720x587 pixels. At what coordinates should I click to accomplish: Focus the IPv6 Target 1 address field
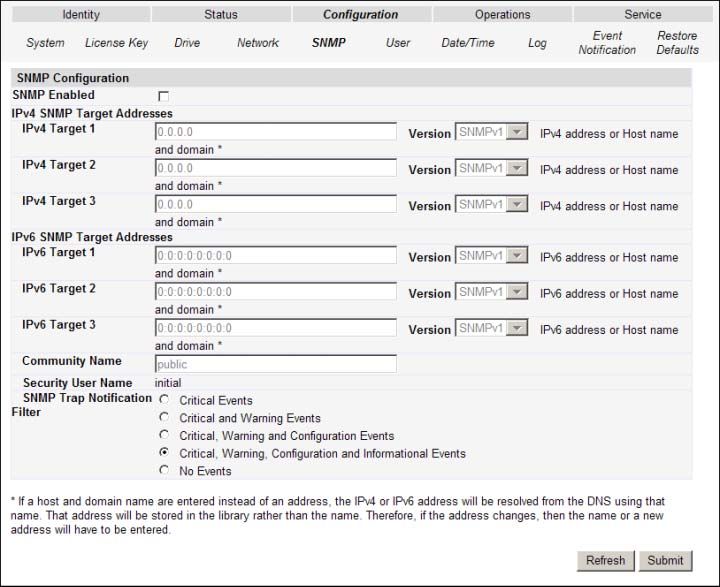tap(276, 255)
